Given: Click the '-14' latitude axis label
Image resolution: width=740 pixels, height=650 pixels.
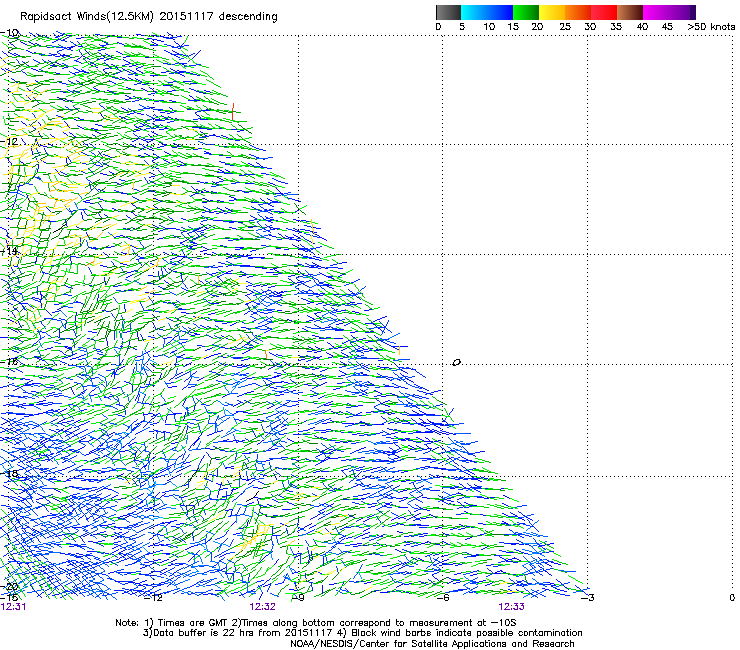Looking at the screenshot, I should (x=9, y=251).
